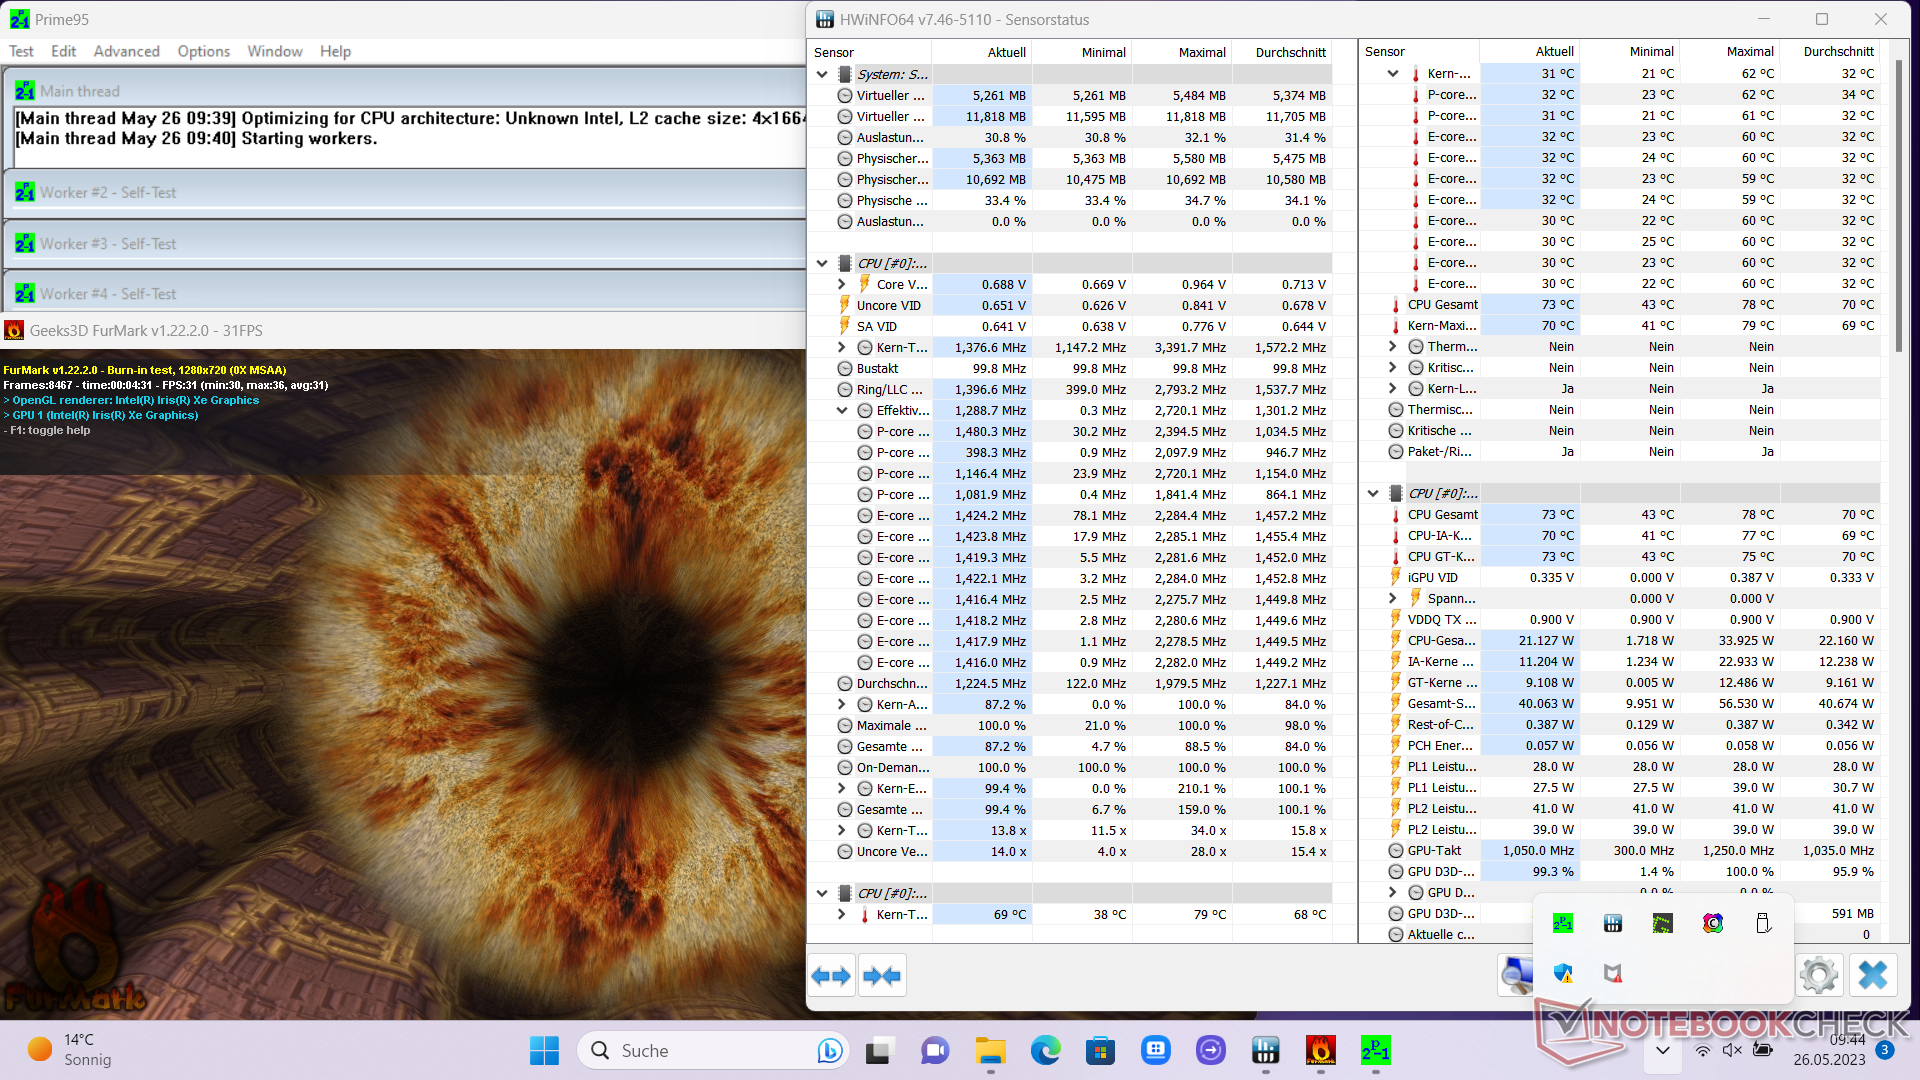Select the Uncore VID sensor row
The image size is (1920, 1080).
pyautogui.click(x=1070, y=305)
